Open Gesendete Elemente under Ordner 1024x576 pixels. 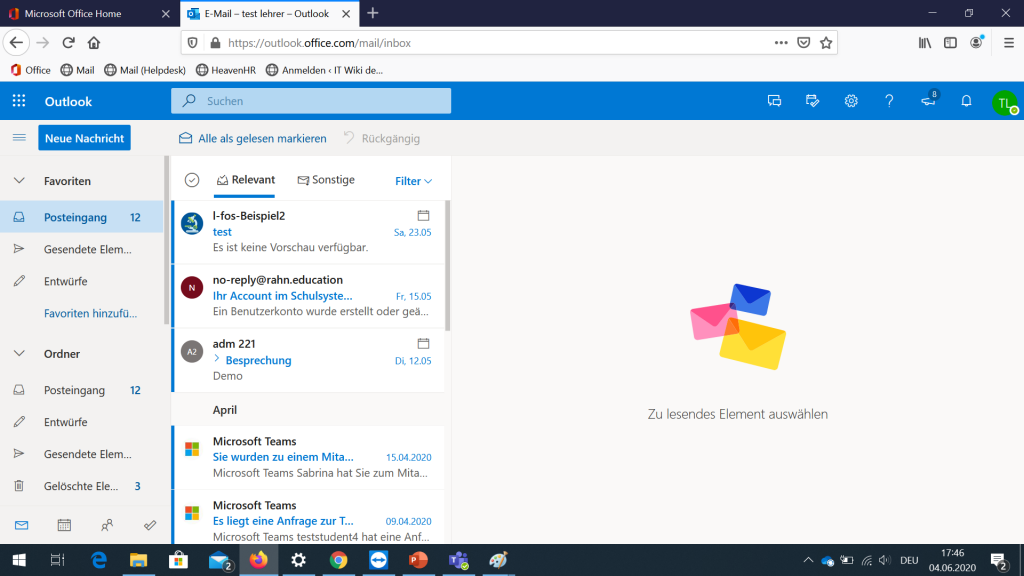[x=82, y=454]
